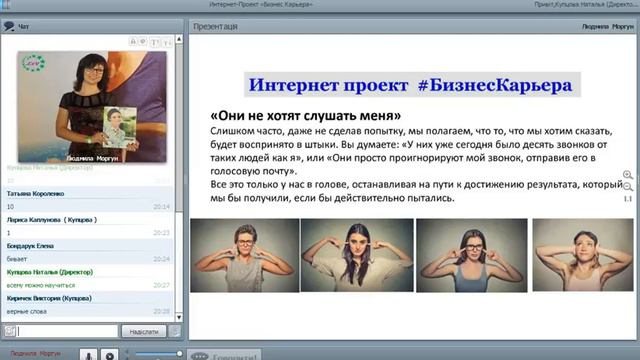The width and height of the screenshot is (640, 360).
Task: Click the chat scrollbar thumb
Action: click(179, 127)
